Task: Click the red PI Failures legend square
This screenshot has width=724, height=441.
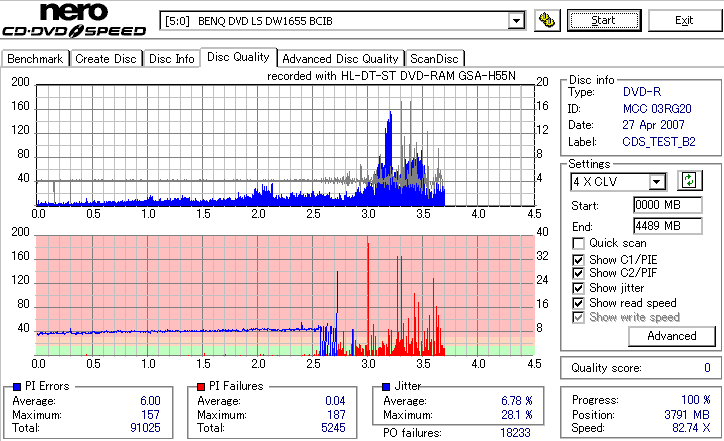Action: [x=201, y=387]
